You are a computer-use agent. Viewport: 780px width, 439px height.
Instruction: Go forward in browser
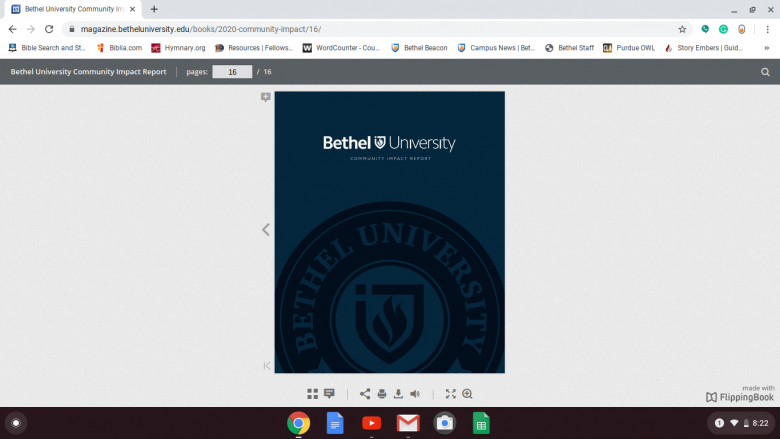point(31,29)
